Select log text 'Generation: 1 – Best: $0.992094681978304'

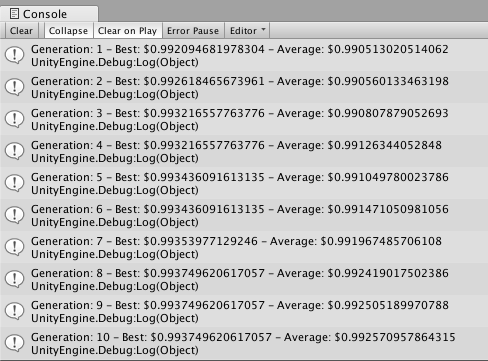point(148,49)
